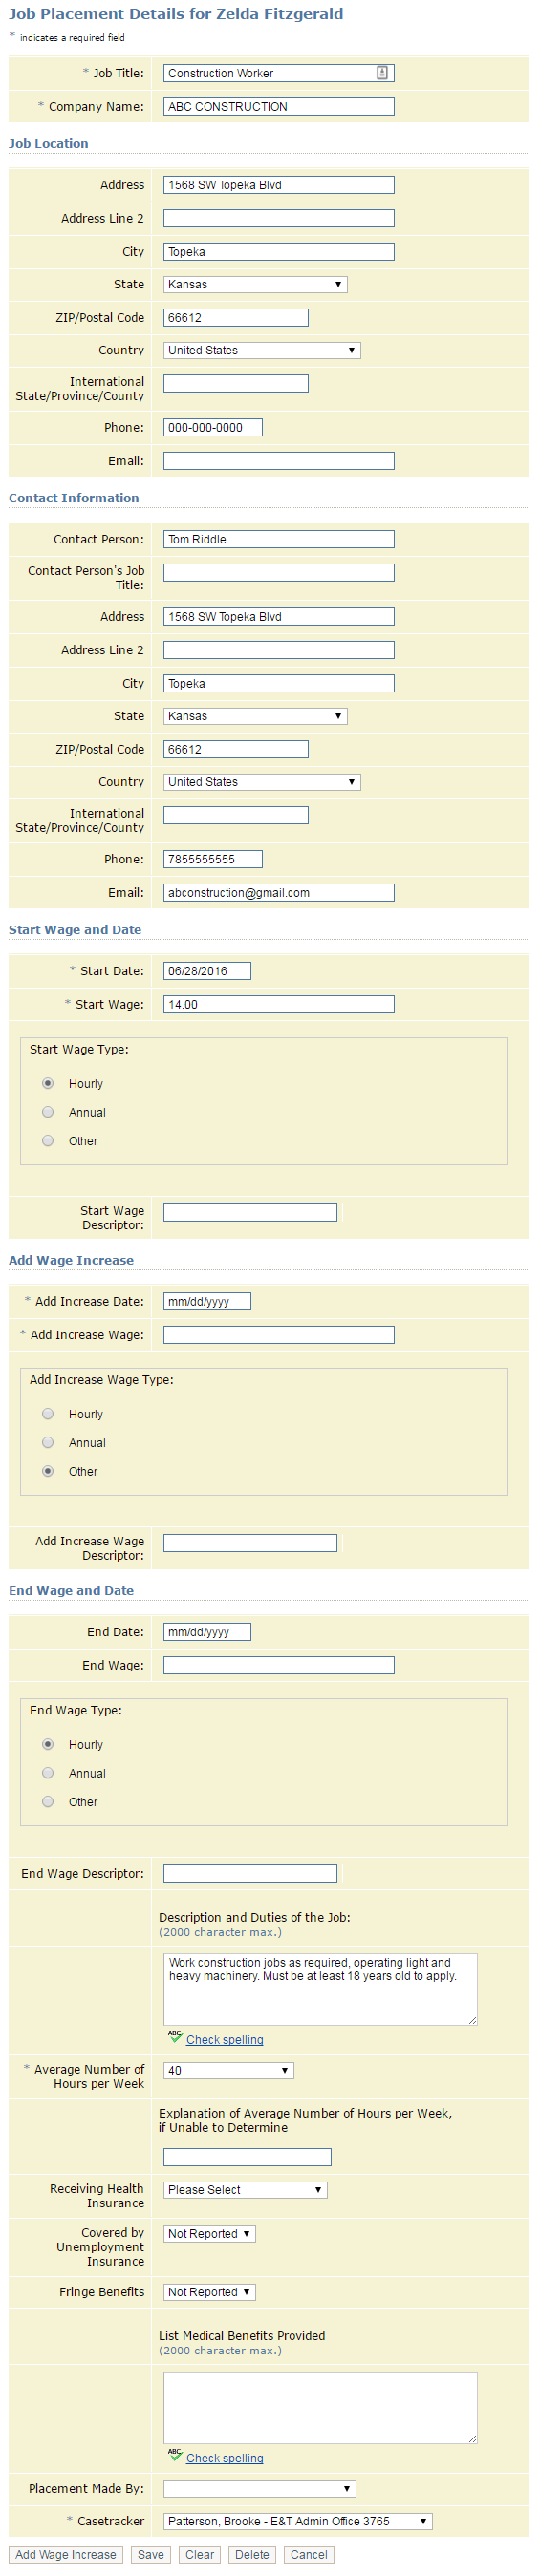This screenshot has width=540, height=2576.
Task: Click the Cancel button
Action: click(309, 2554)
